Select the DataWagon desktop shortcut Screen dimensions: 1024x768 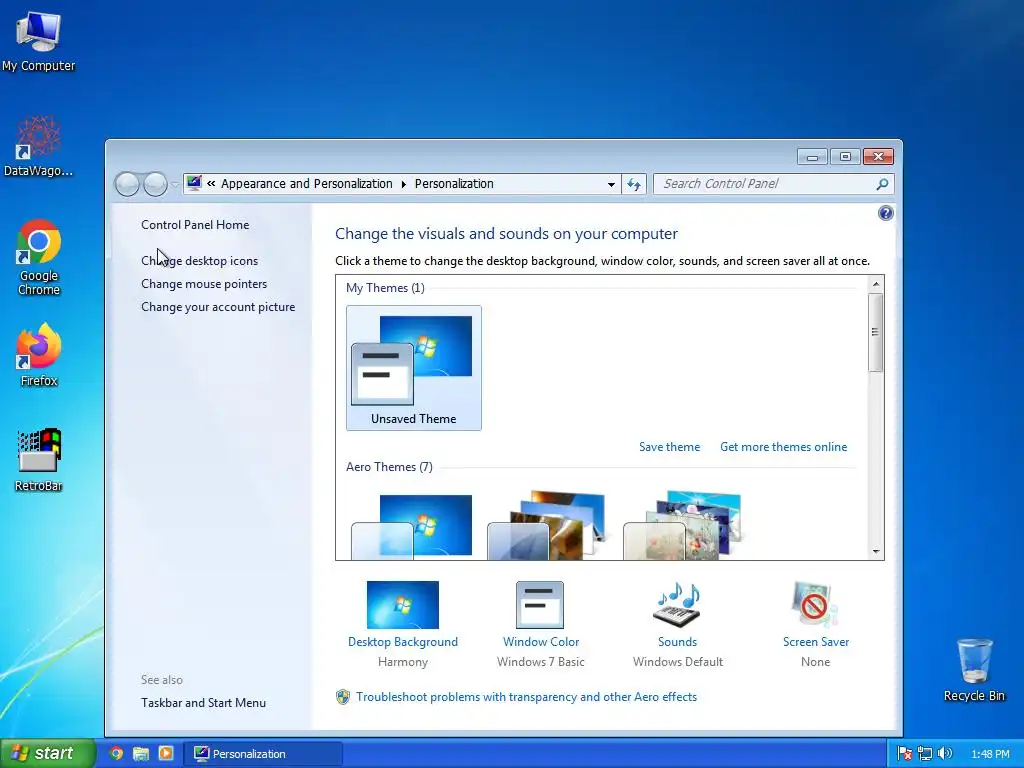tap(39, 146)
